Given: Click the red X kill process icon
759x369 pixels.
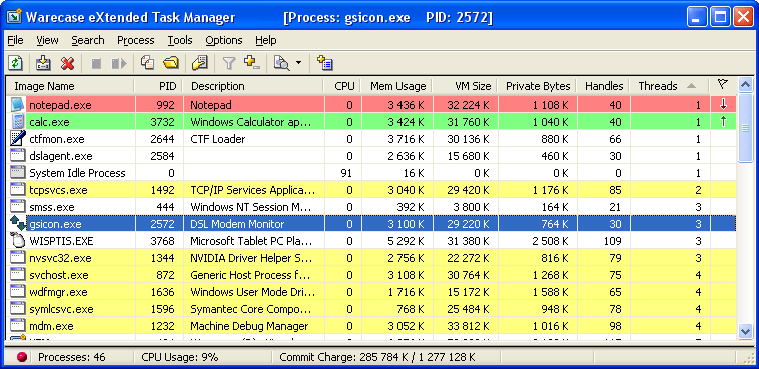Looking at the screenshot, I should click(67, 63).
